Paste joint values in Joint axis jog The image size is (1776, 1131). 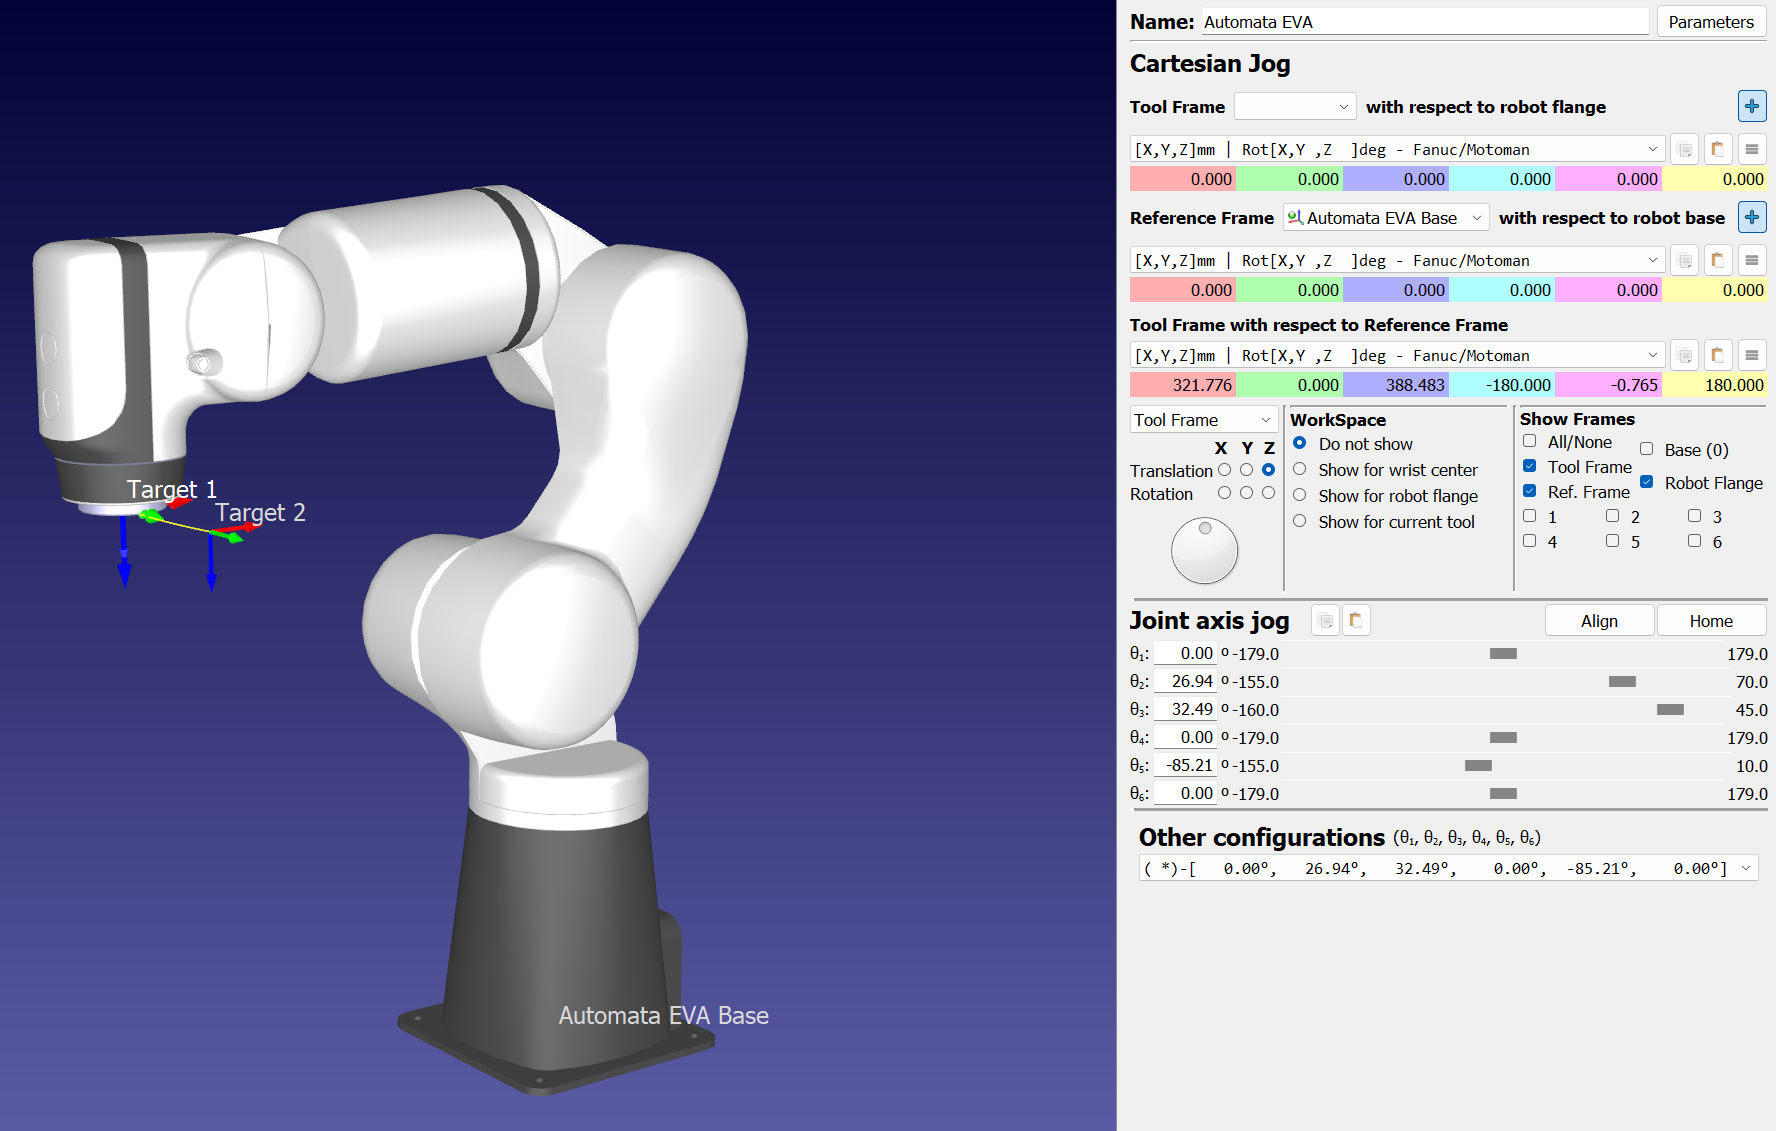coord(1355,621)
